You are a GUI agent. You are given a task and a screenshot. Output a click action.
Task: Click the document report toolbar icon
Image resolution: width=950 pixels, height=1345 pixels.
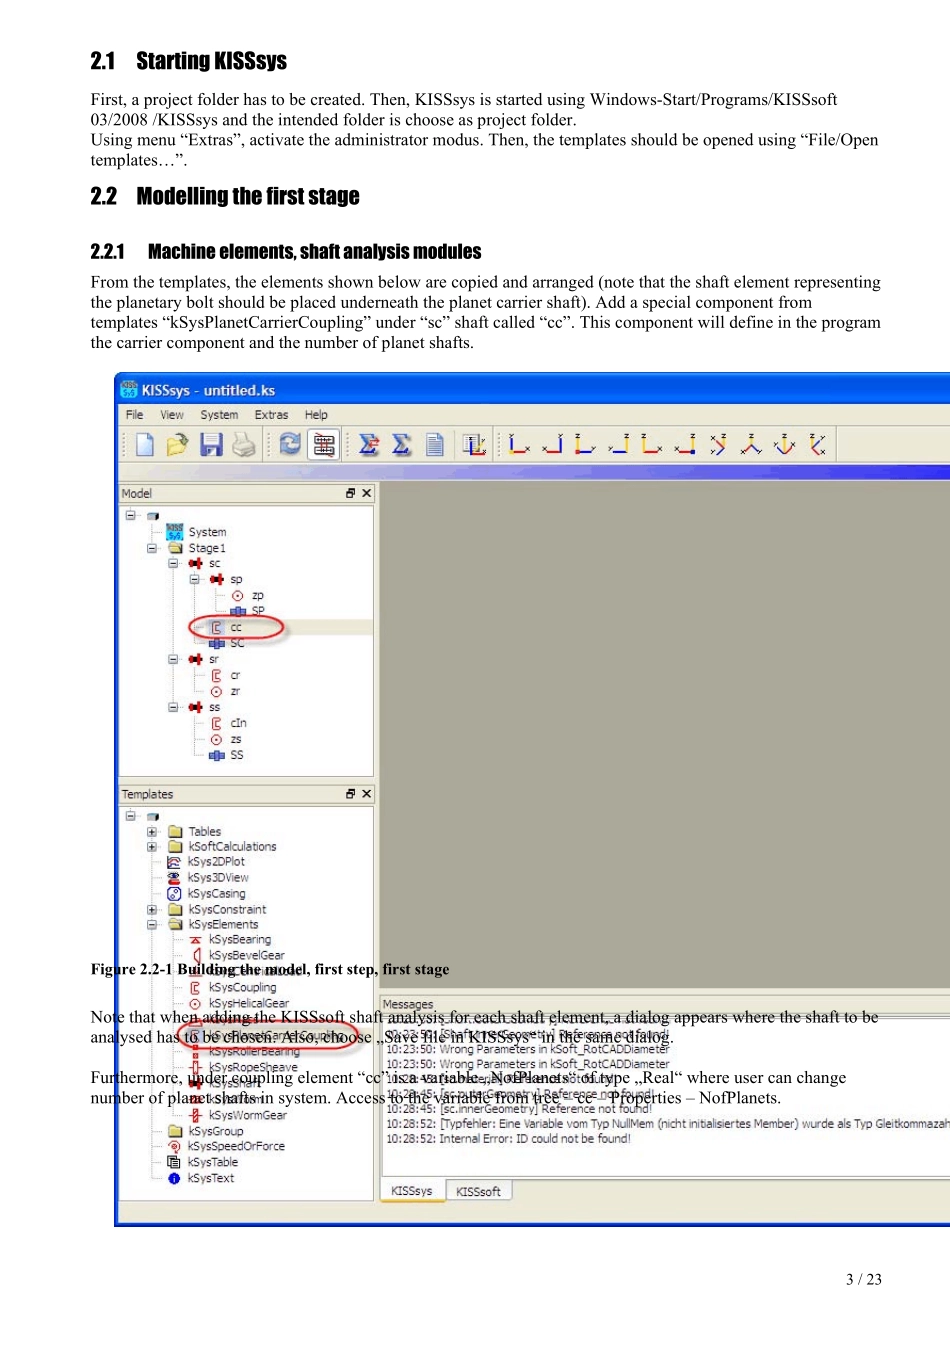435,445
